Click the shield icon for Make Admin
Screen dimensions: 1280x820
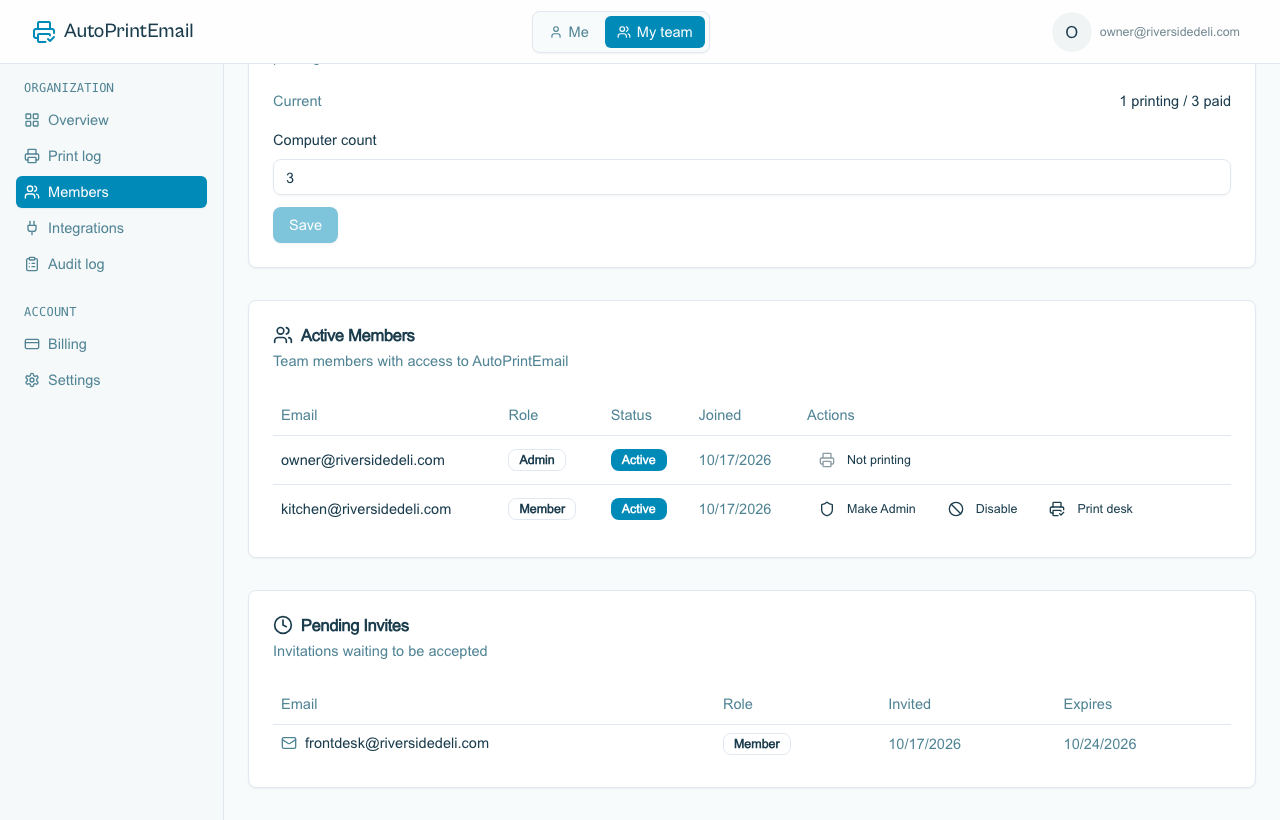click(x=827, y=509)
